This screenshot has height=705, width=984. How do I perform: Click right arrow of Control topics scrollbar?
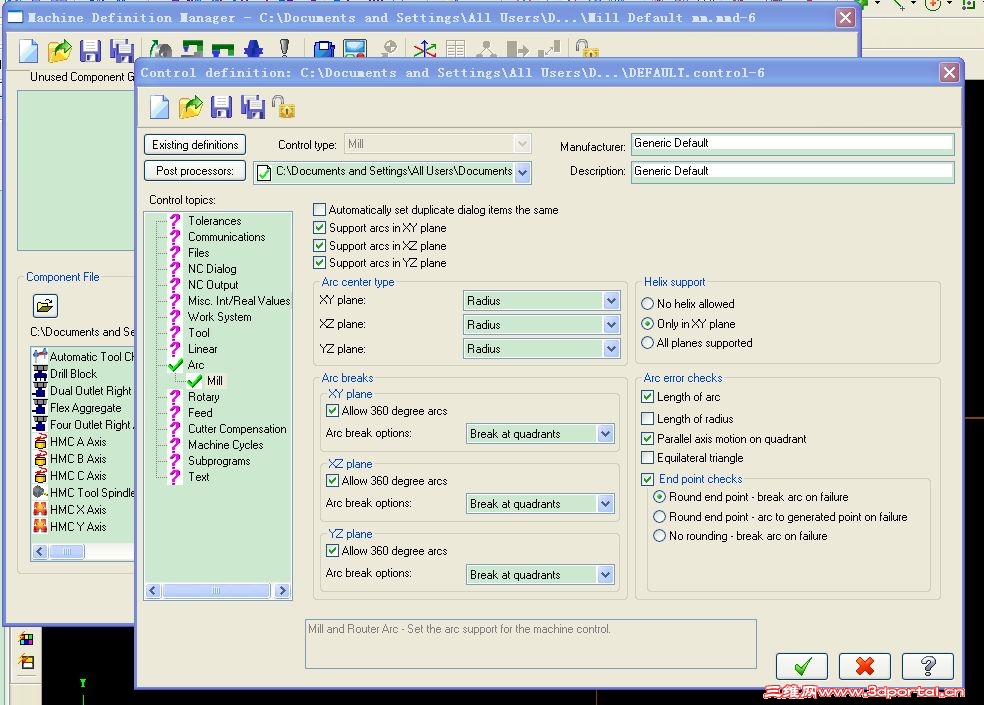point(282,590)
